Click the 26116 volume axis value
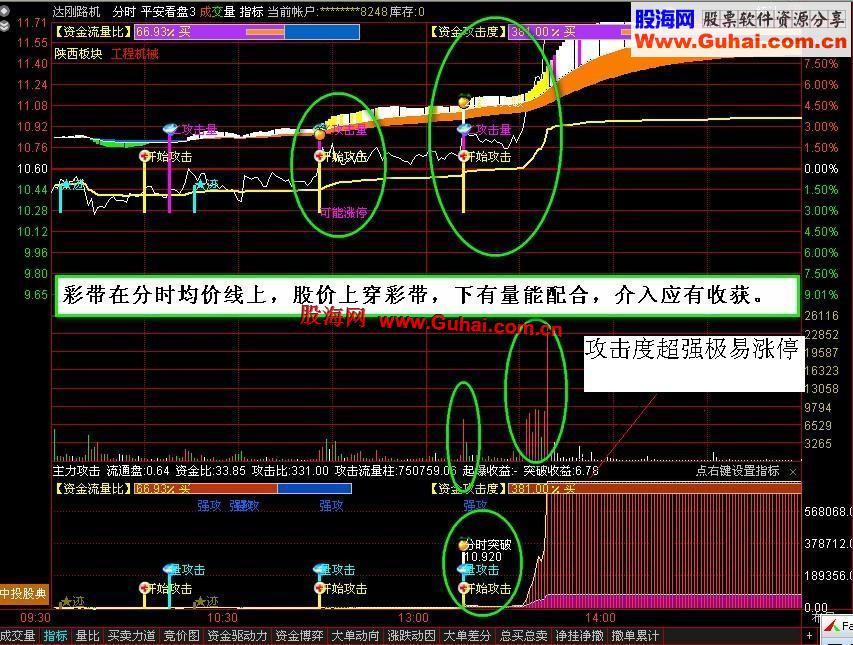The width and height of the screenshot is (853, 645). point(821,315)
